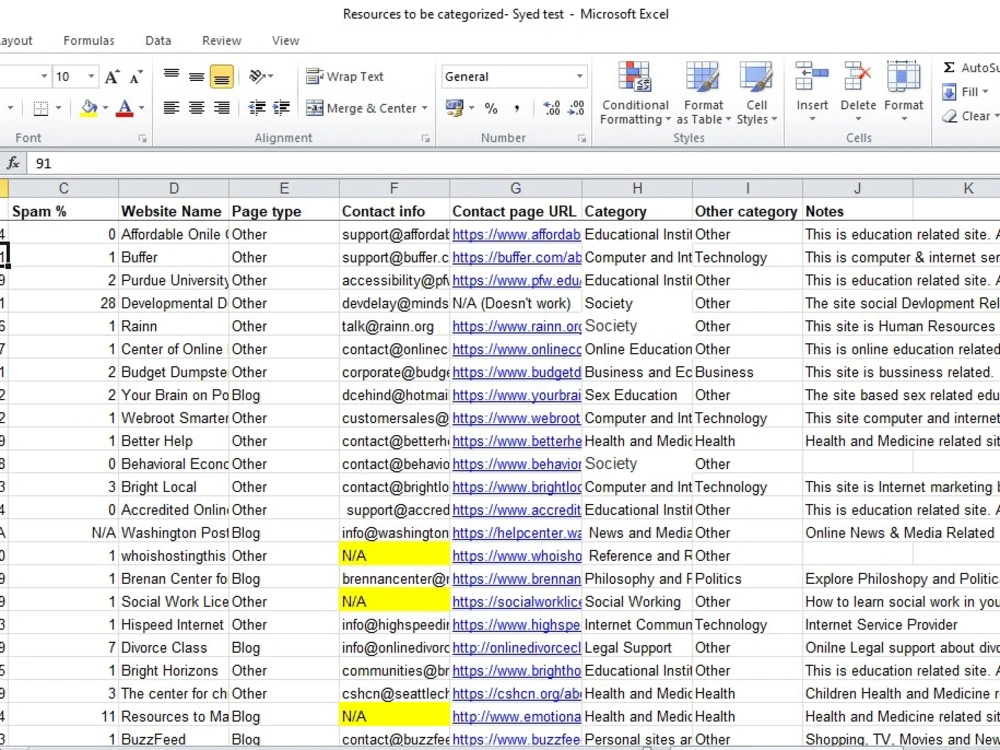Select column D header
Image resolution: width=1000 pixels, height=750 pixels.
click(173, 188)
